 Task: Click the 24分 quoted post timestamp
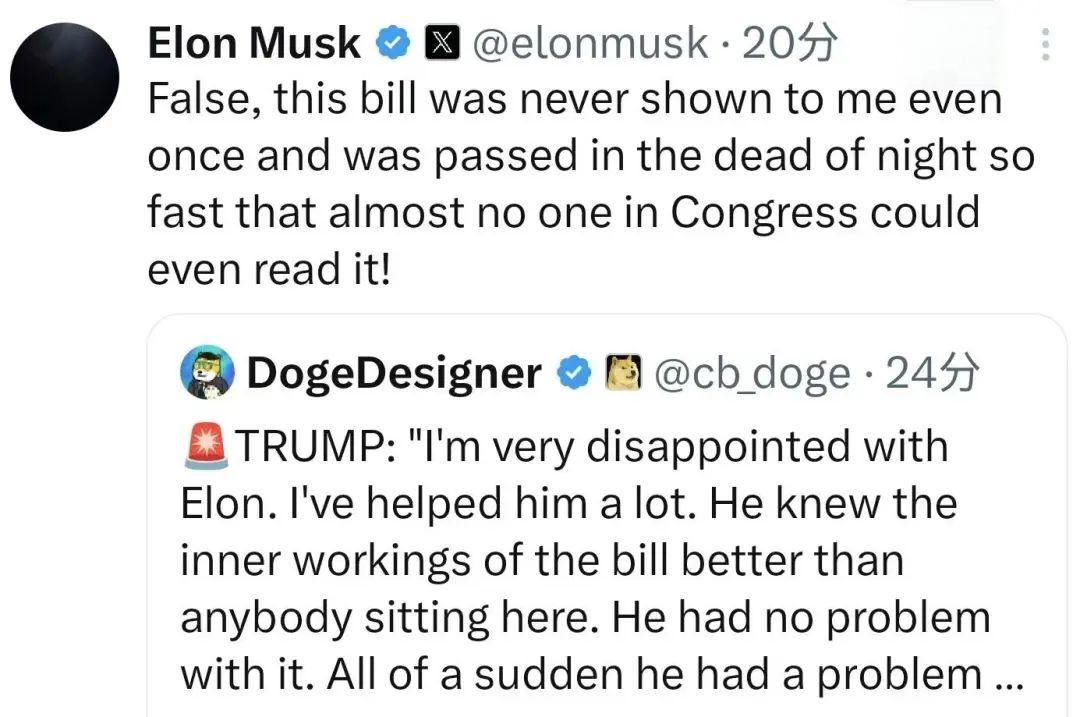(932, 373)
